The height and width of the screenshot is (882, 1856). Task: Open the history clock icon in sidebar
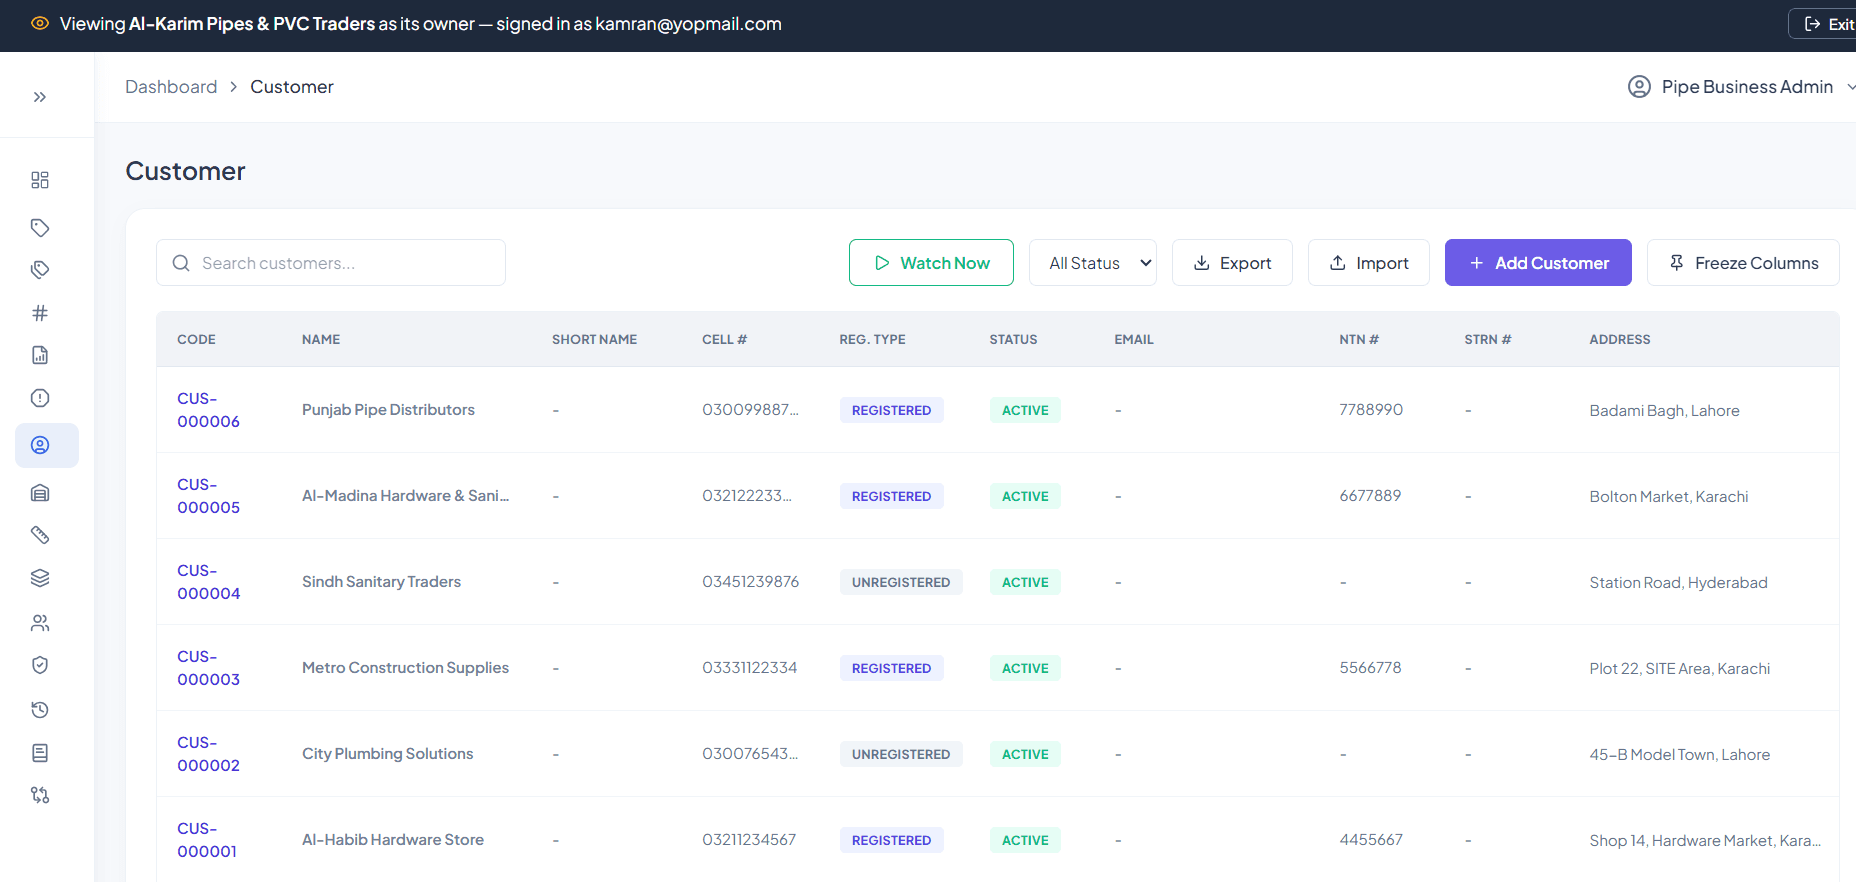40,710
